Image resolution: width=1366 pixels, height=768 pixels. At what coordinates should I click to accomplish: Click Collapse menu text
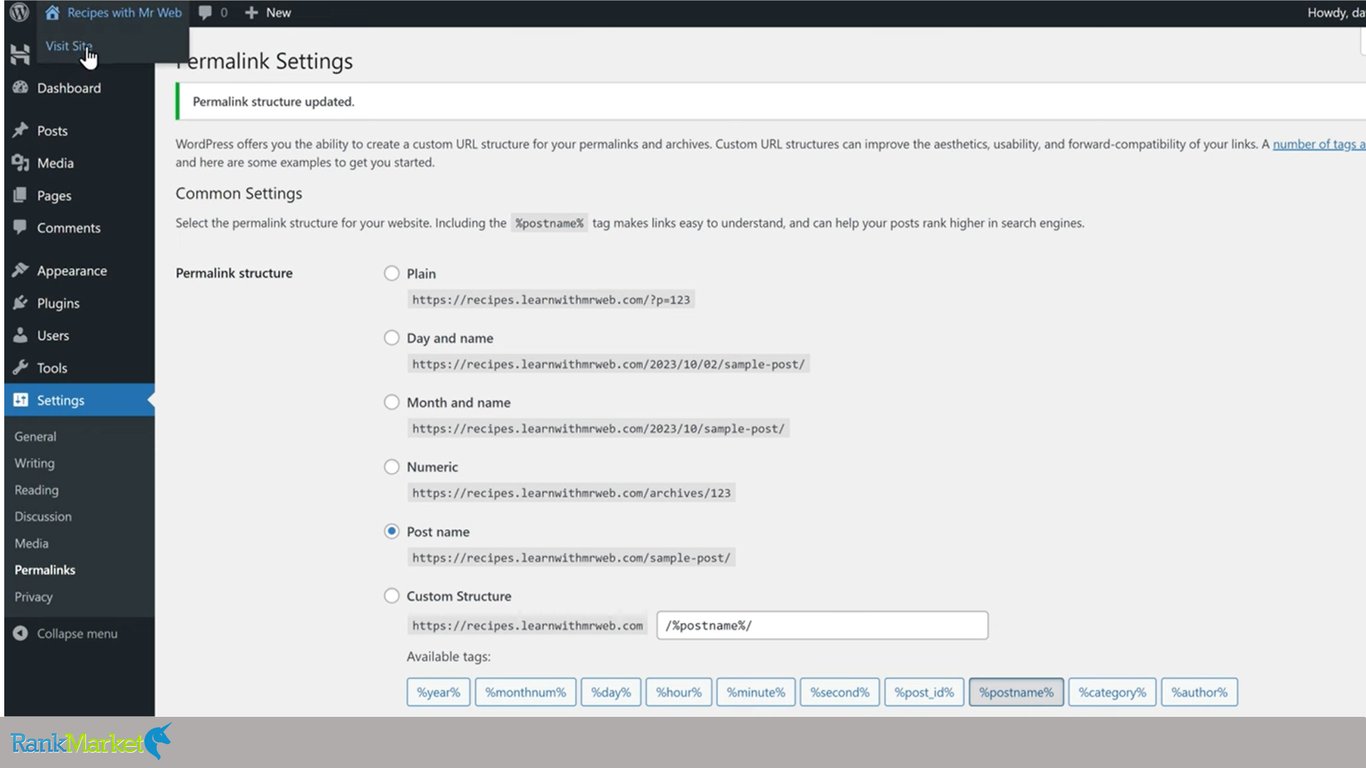[x=77, y=634]
